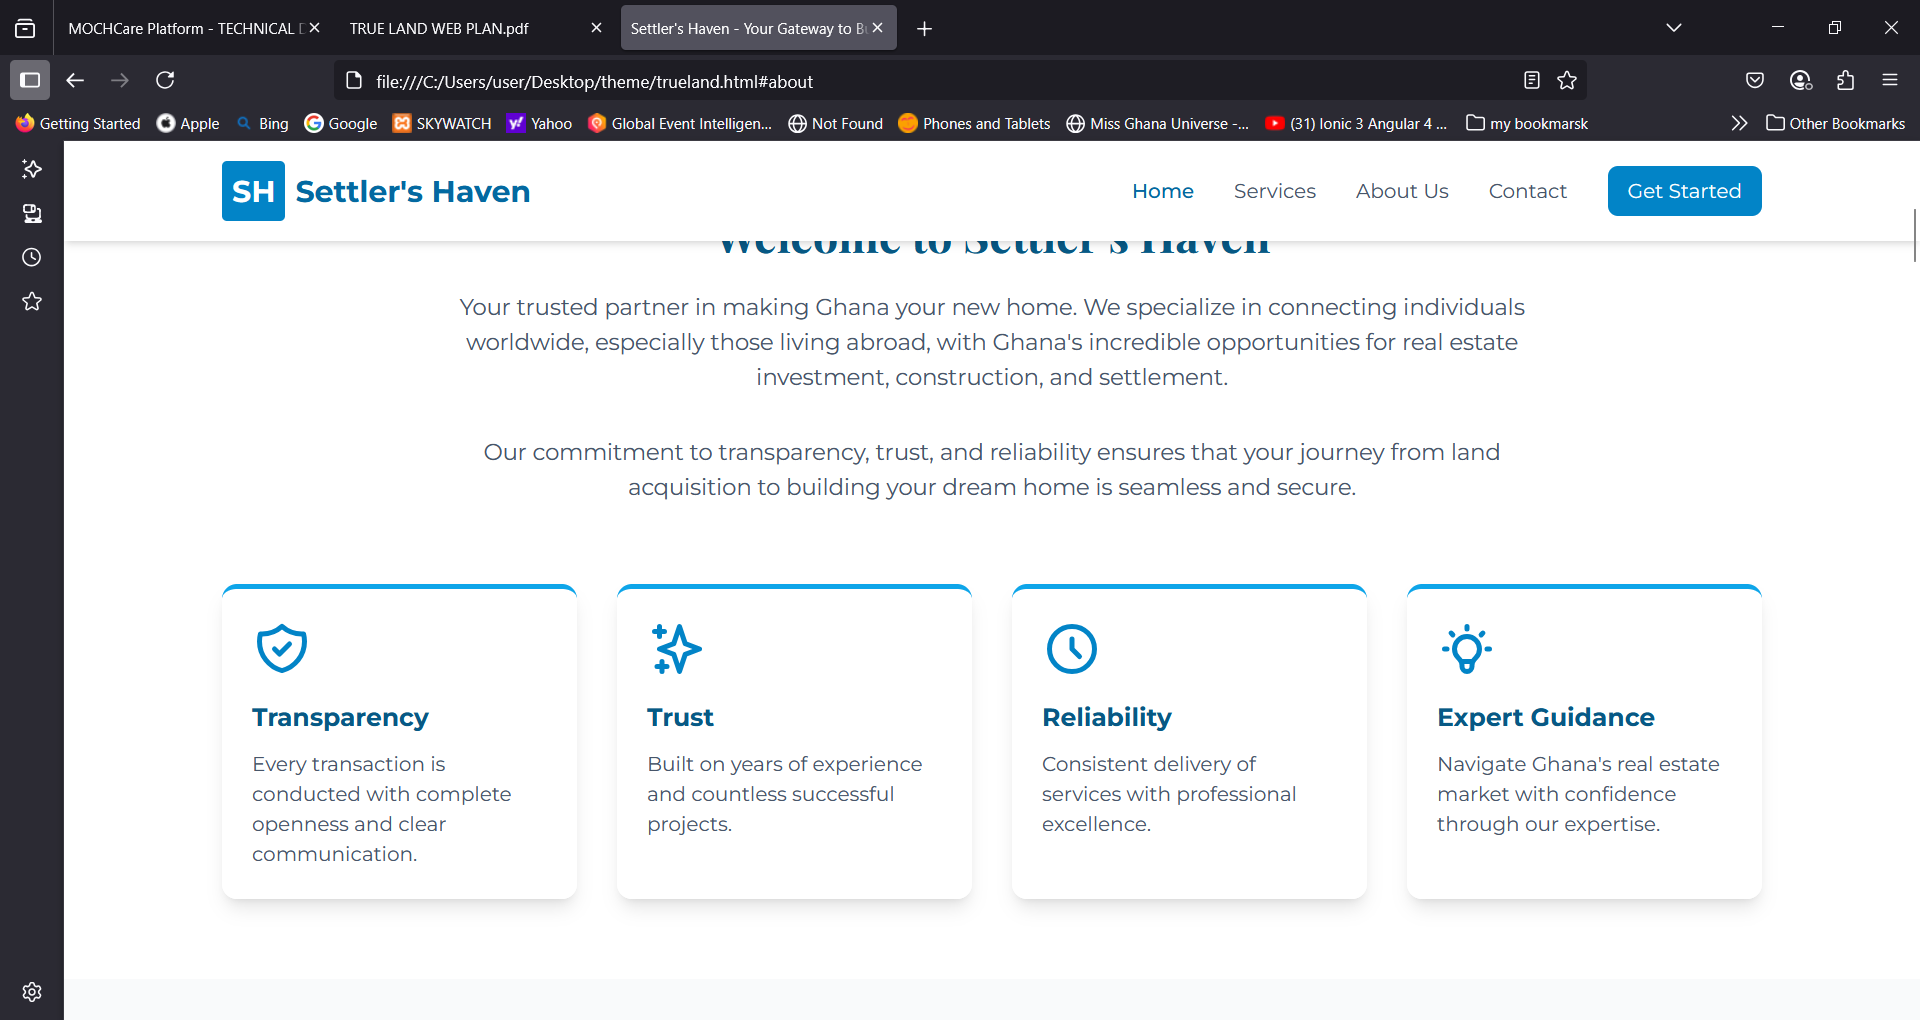Toggle the sidebar visibility button
The width and height of the screenshot is (1920, 1020).
(x=30, y=80)
